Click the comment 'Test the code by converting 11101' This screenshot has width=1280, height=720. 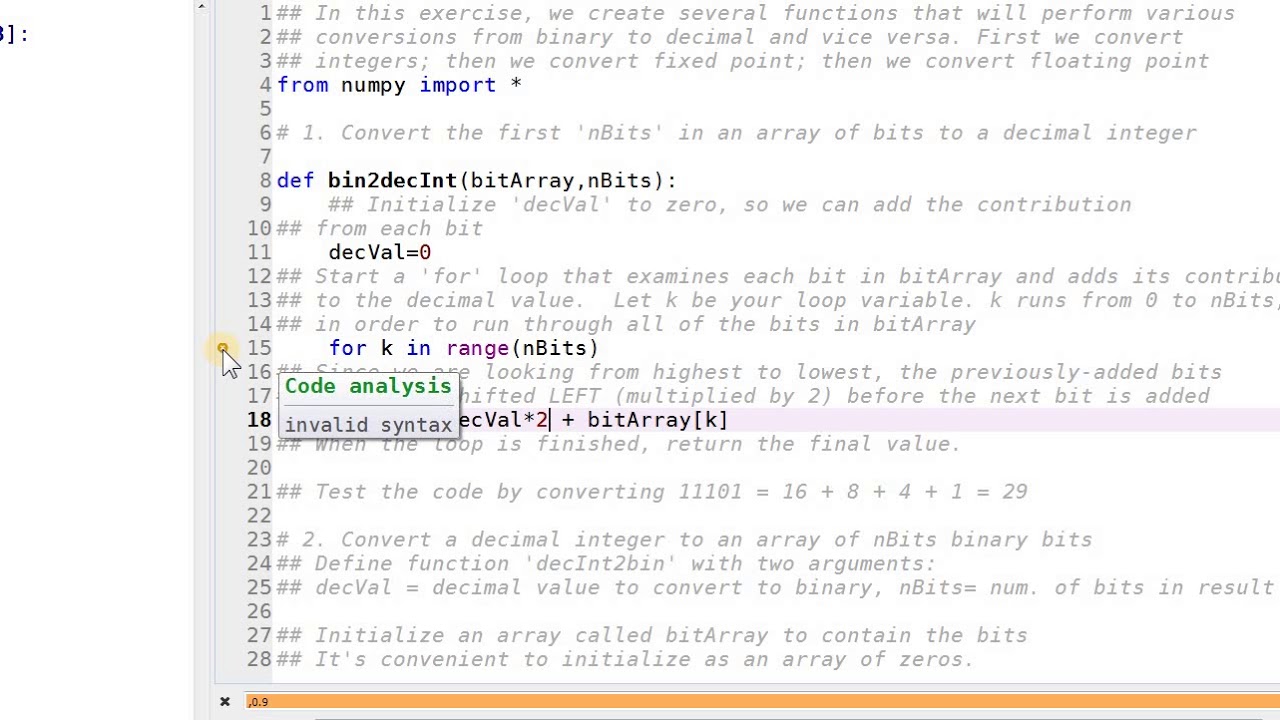click(x=652, y=492)
